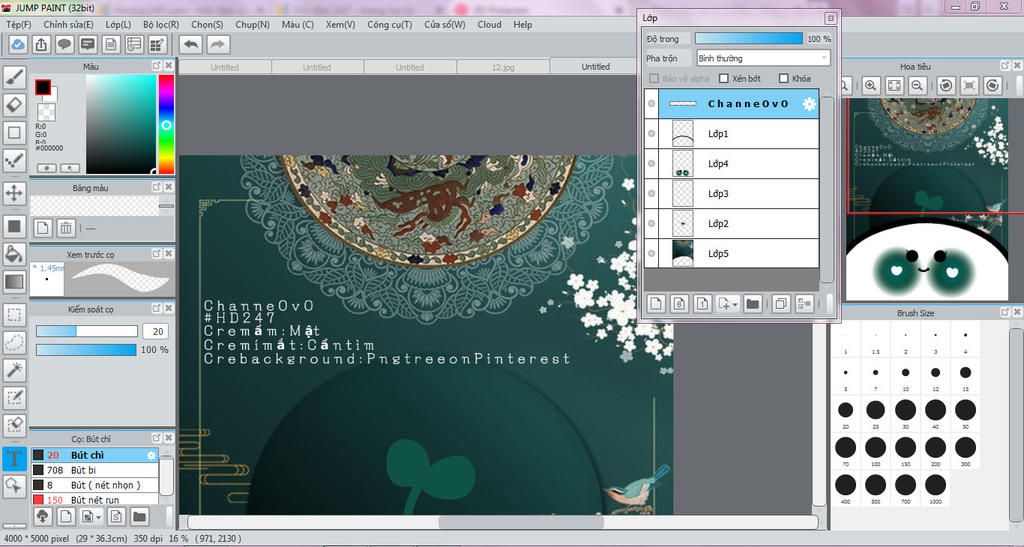Image resolution: width=1024 pixels, height=547 pixels.
Task: Click the export/share icon in toolbar
Action: click(41, 44)
